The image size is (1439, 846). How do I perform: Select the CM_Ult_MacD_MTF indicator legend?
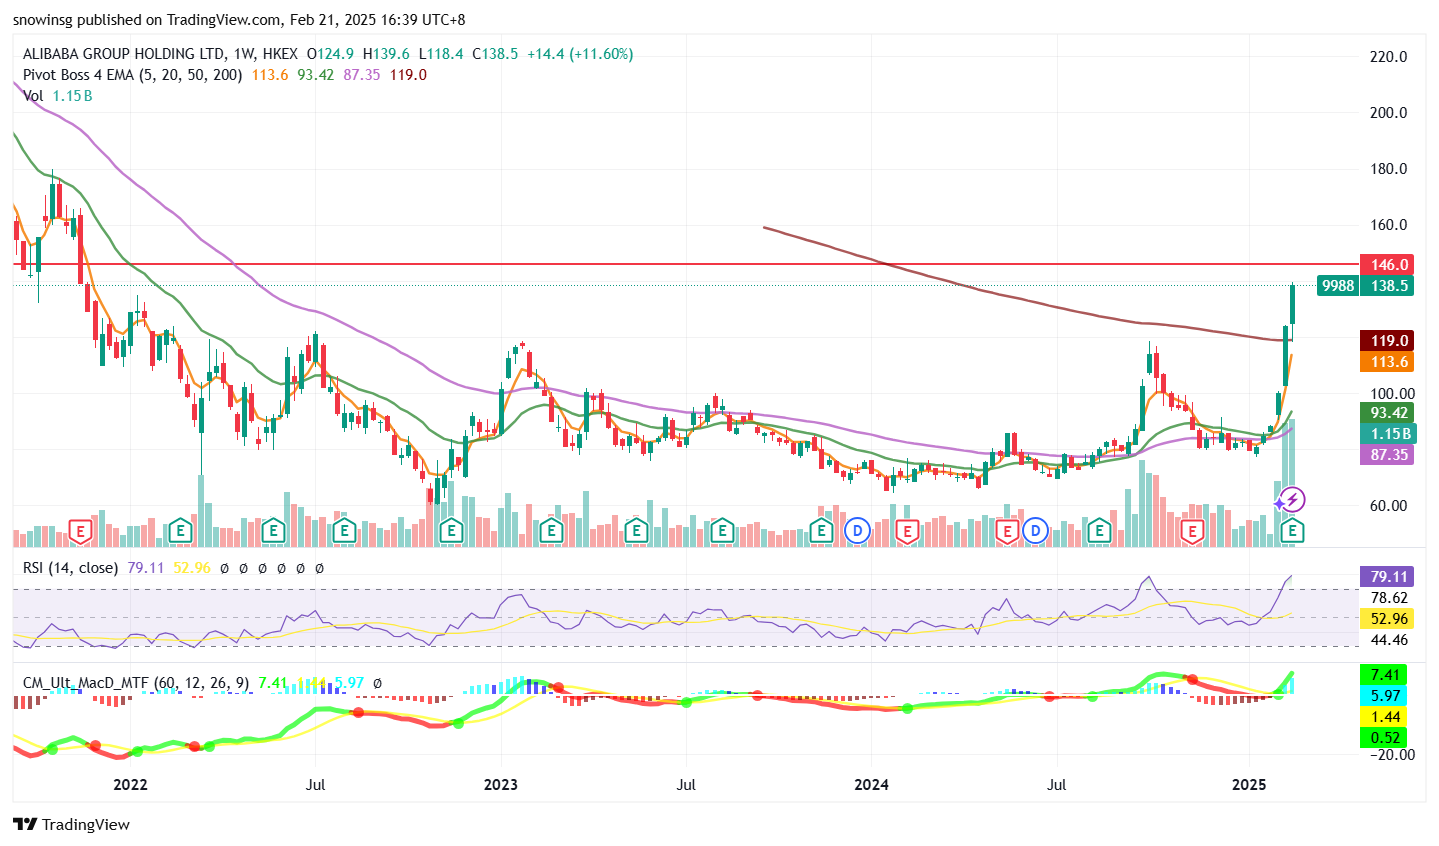[136, 683]
